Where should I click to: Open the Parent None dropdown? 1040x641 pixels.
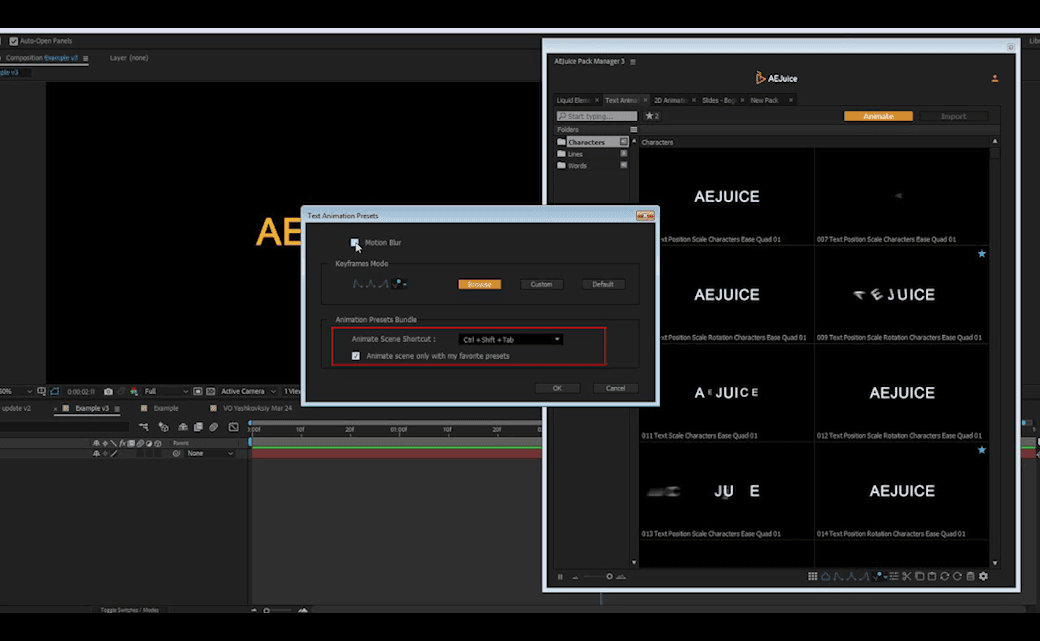210,454
